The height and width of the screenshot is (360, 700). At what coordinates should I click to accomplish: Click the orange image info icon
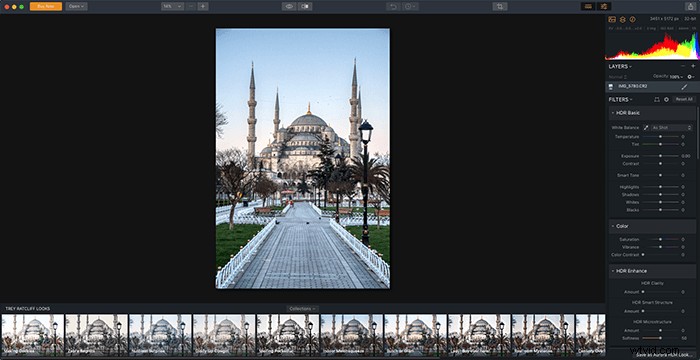[632, 19]
